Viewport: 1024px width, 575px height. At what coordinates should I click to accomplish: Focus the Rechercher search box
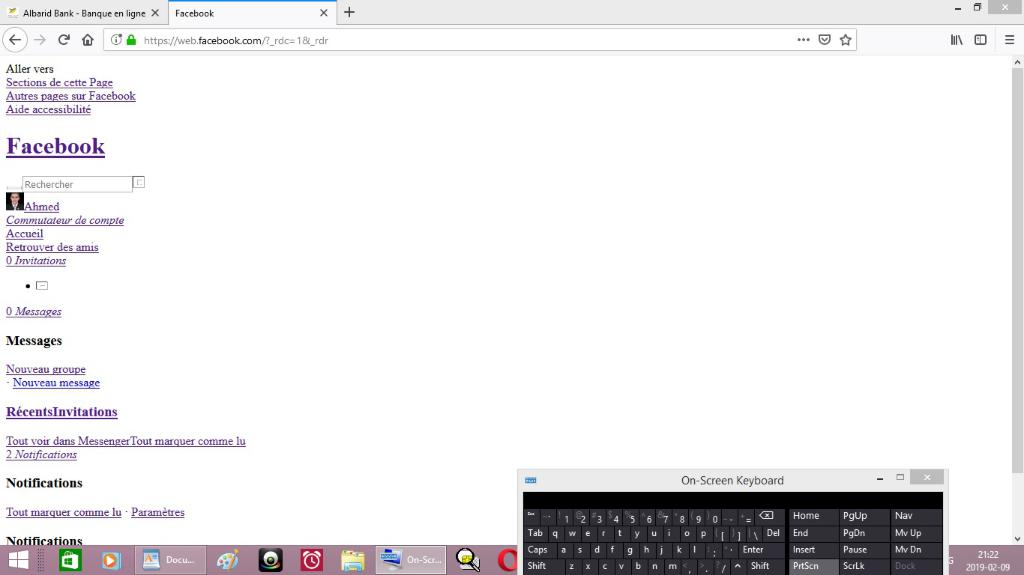(77, 184)
